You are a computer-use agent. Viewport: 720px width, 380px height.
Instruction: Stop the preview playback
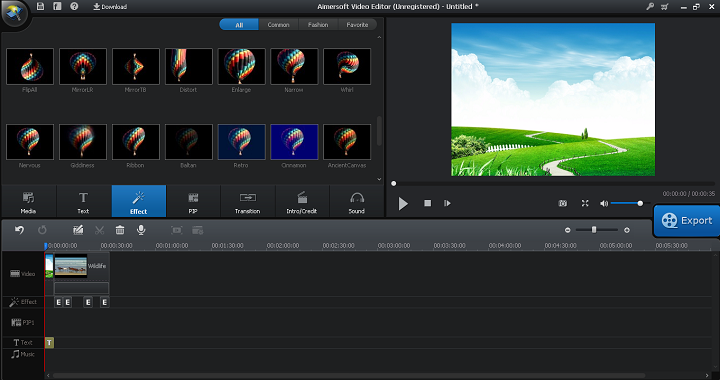[x=428, y=203]
